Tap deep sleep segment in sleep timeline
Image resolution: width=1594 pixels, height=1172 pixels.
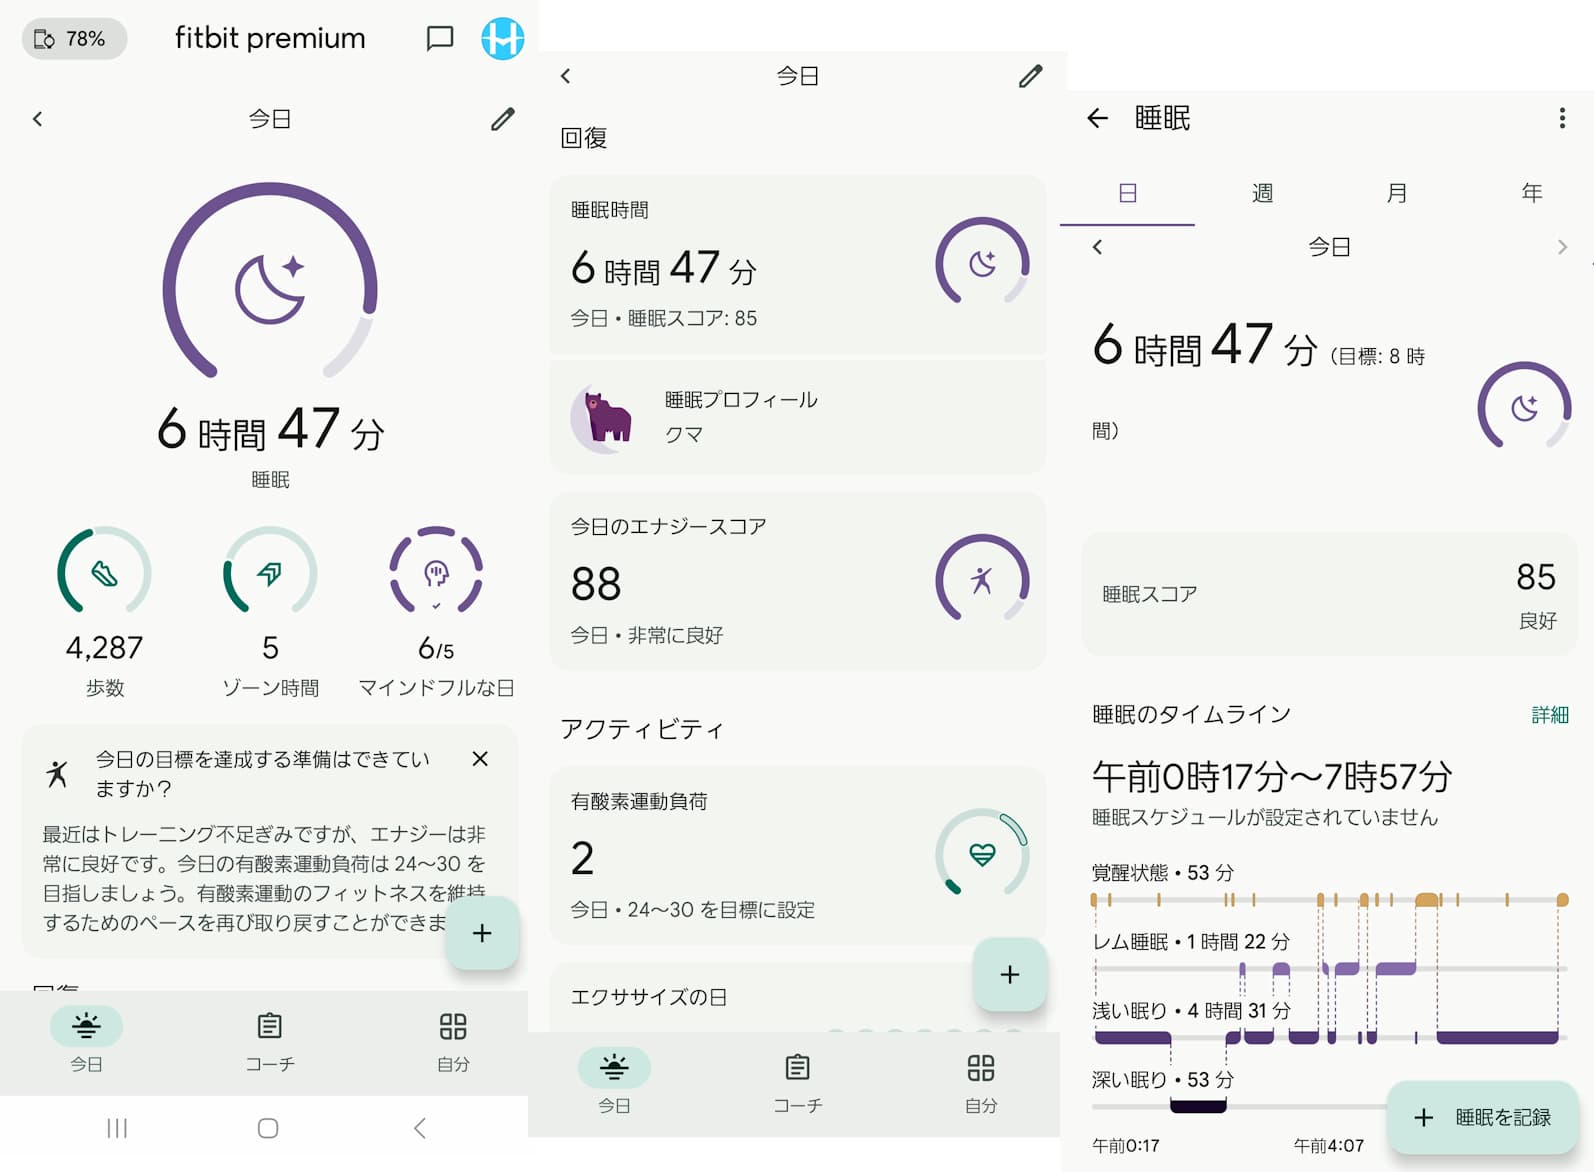point(1198,1106)
